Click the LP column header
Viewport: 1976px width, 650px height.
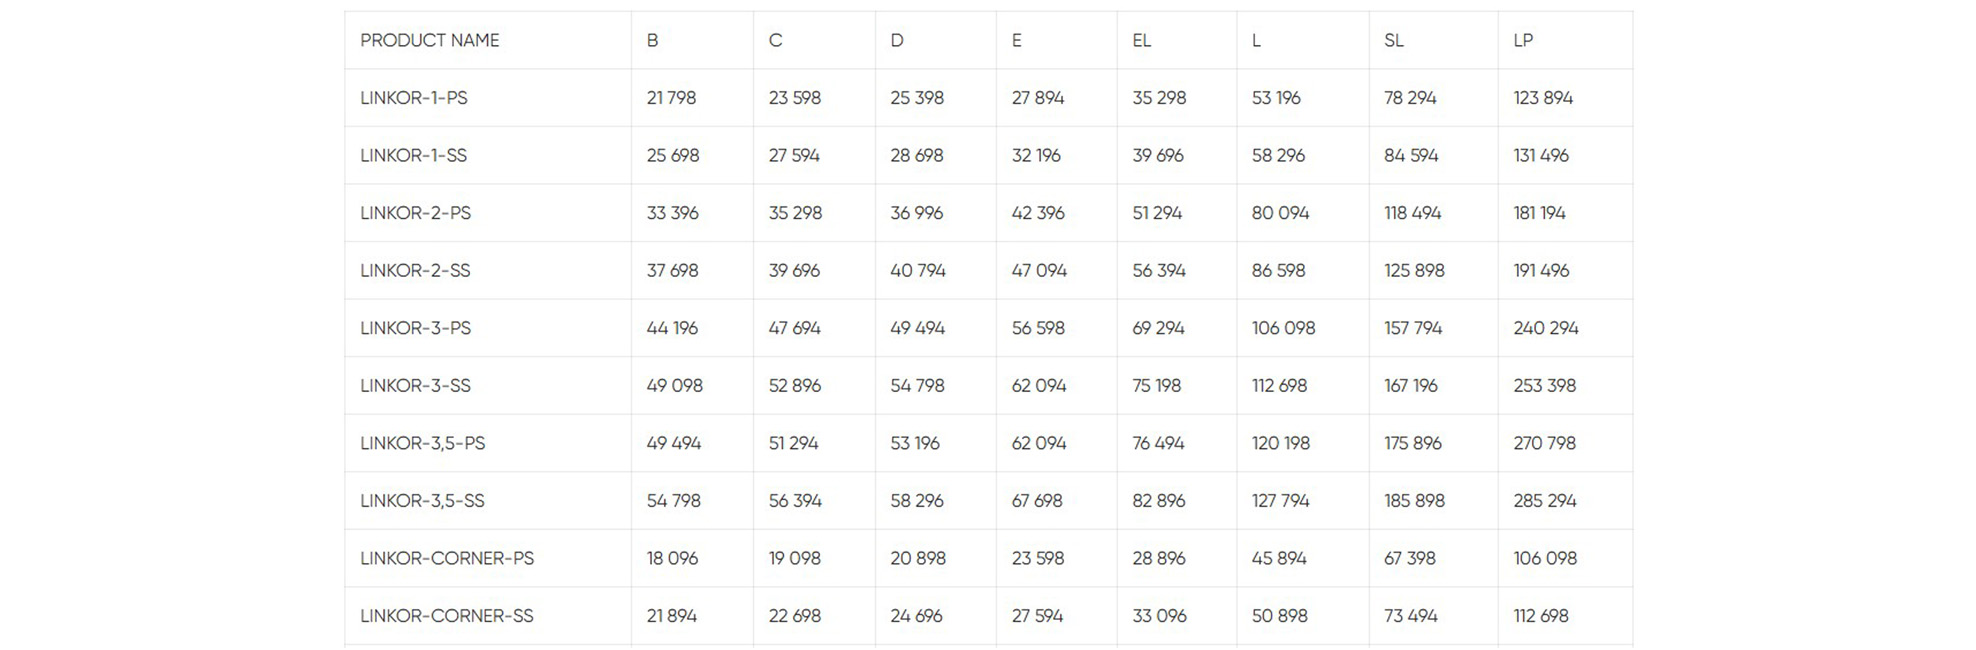(x=1523, y=40)
